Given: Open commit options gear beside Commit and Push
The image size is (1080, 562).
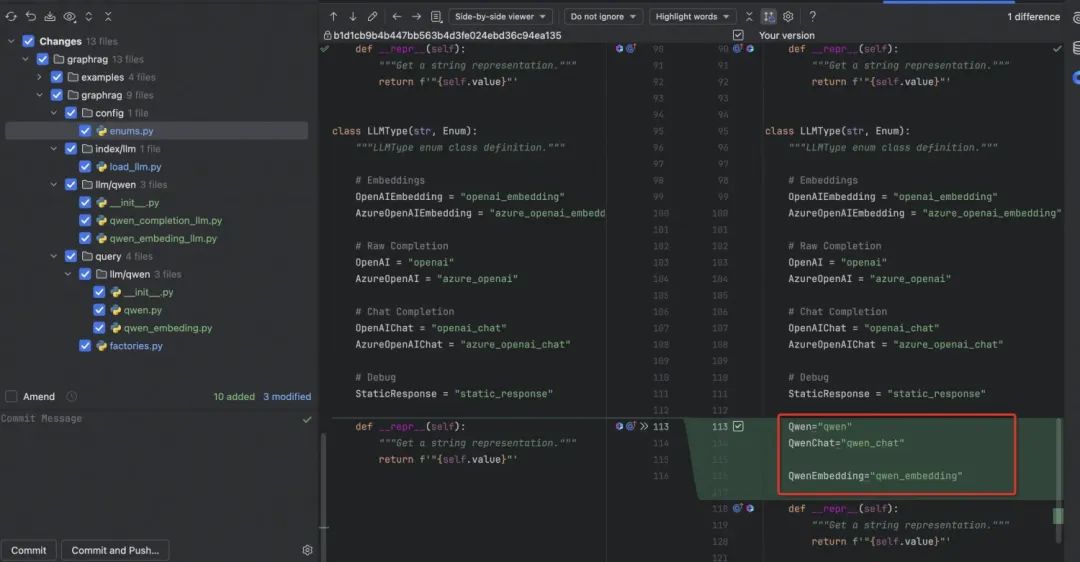Looking at the screenshot, I should point(307,550).
